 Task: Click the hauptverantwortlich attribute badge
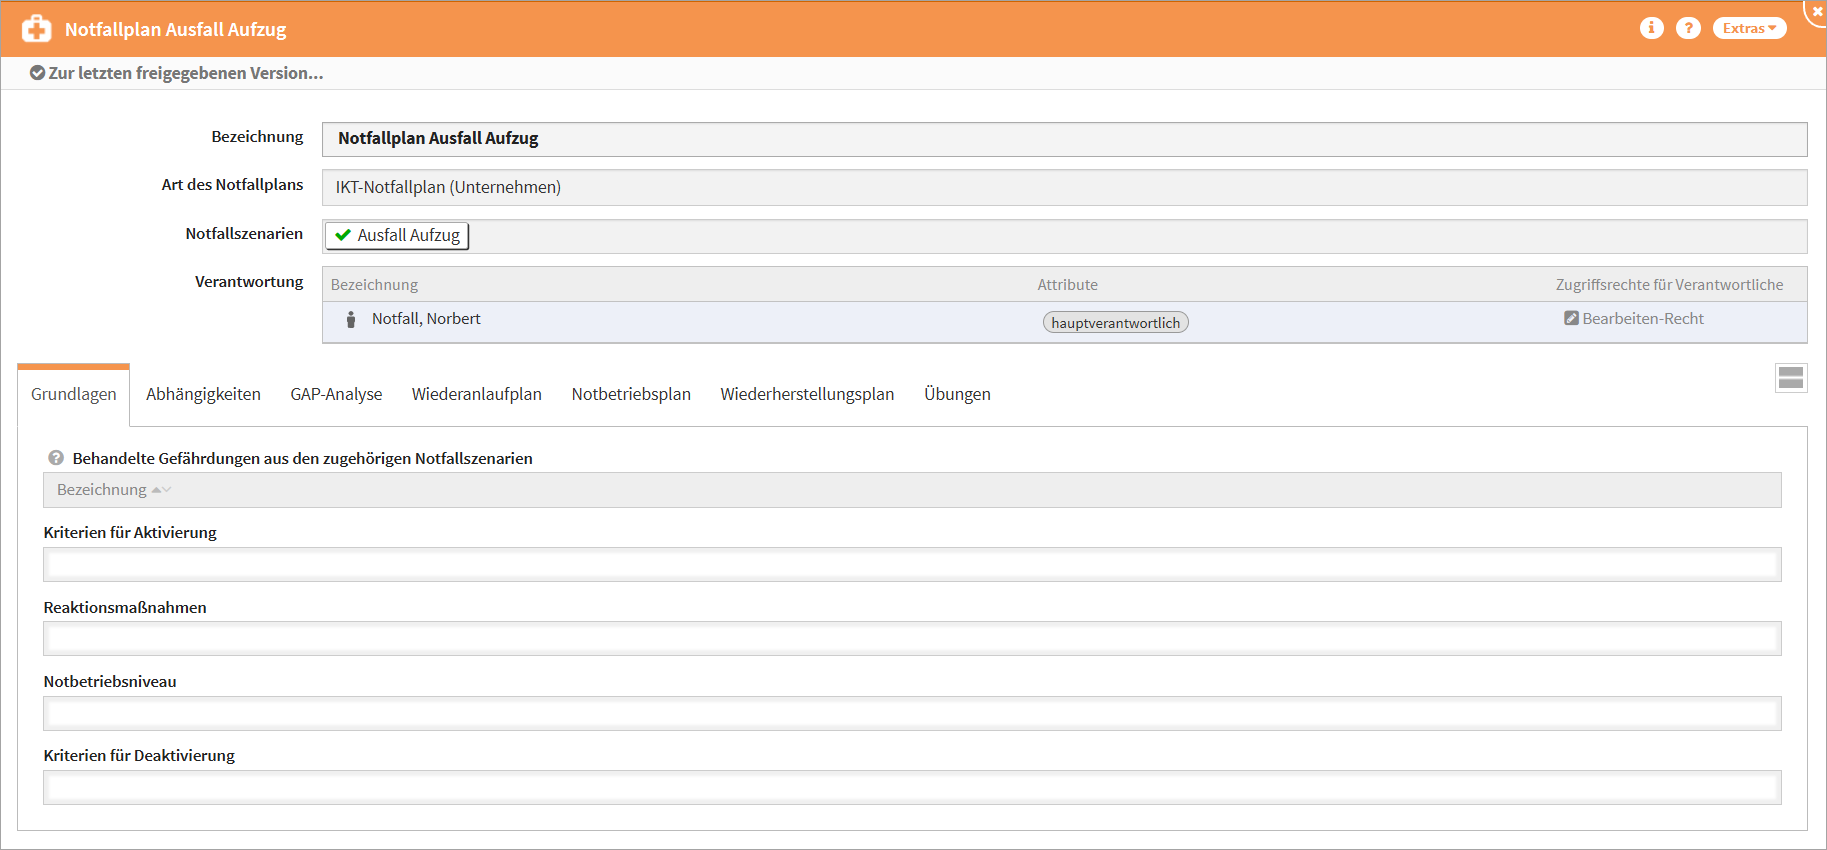pos(1115,323)
